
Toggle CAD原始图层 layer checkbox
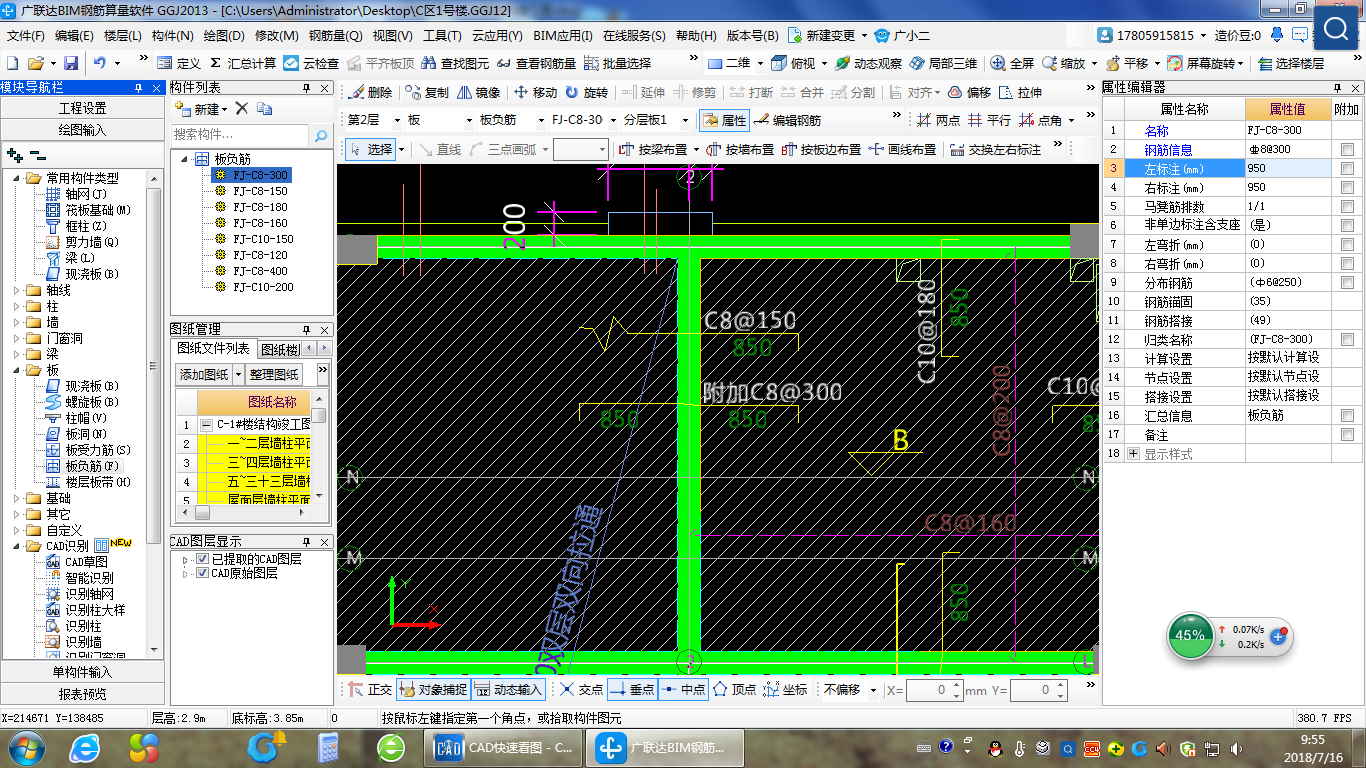coord(203,573)
